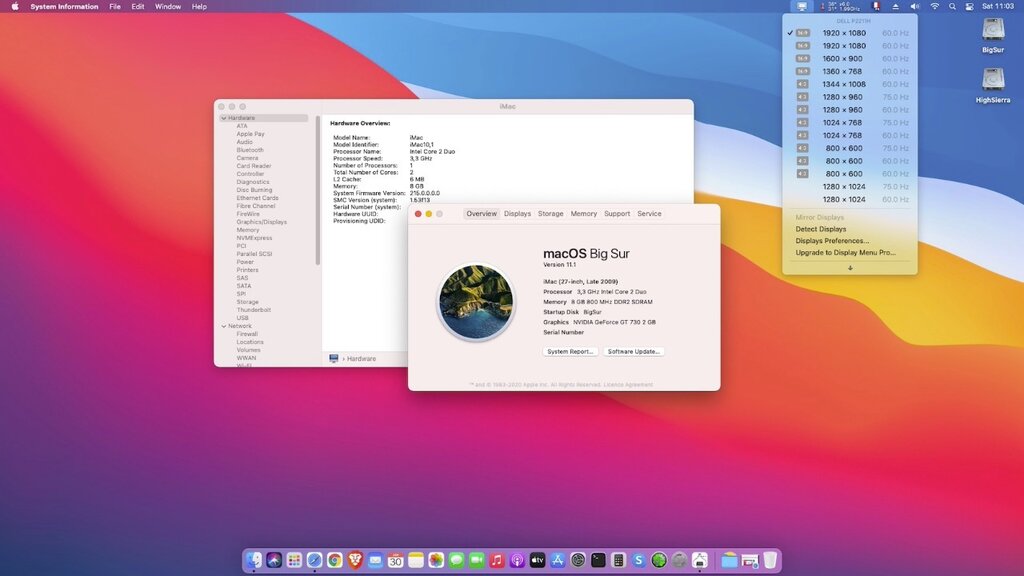Expand more items arrow in display menu
This screenshot has height=576, width=1024.
tap(850, 267)
